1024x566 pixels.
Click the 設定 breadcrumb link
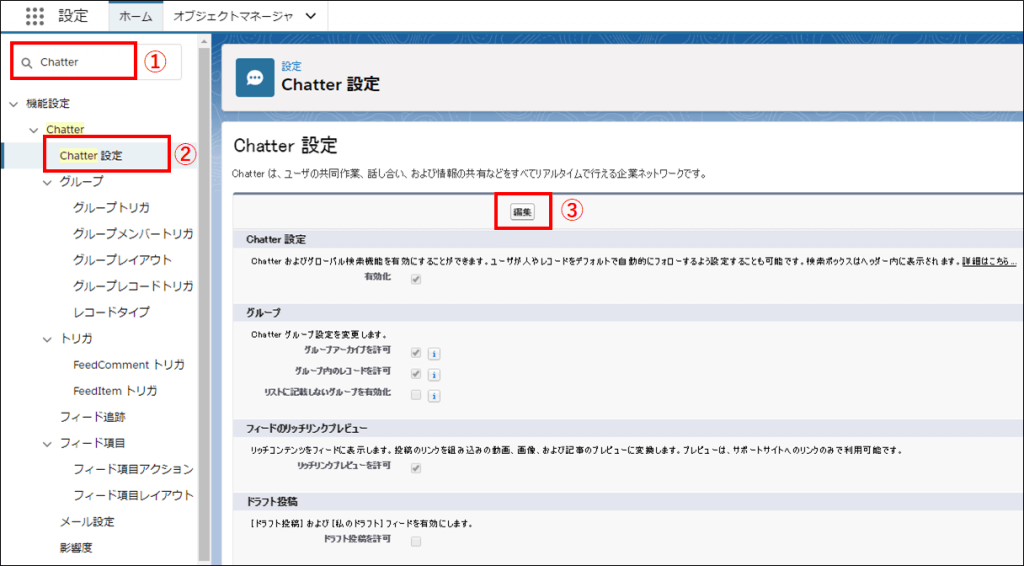click(x=291, y=66)
